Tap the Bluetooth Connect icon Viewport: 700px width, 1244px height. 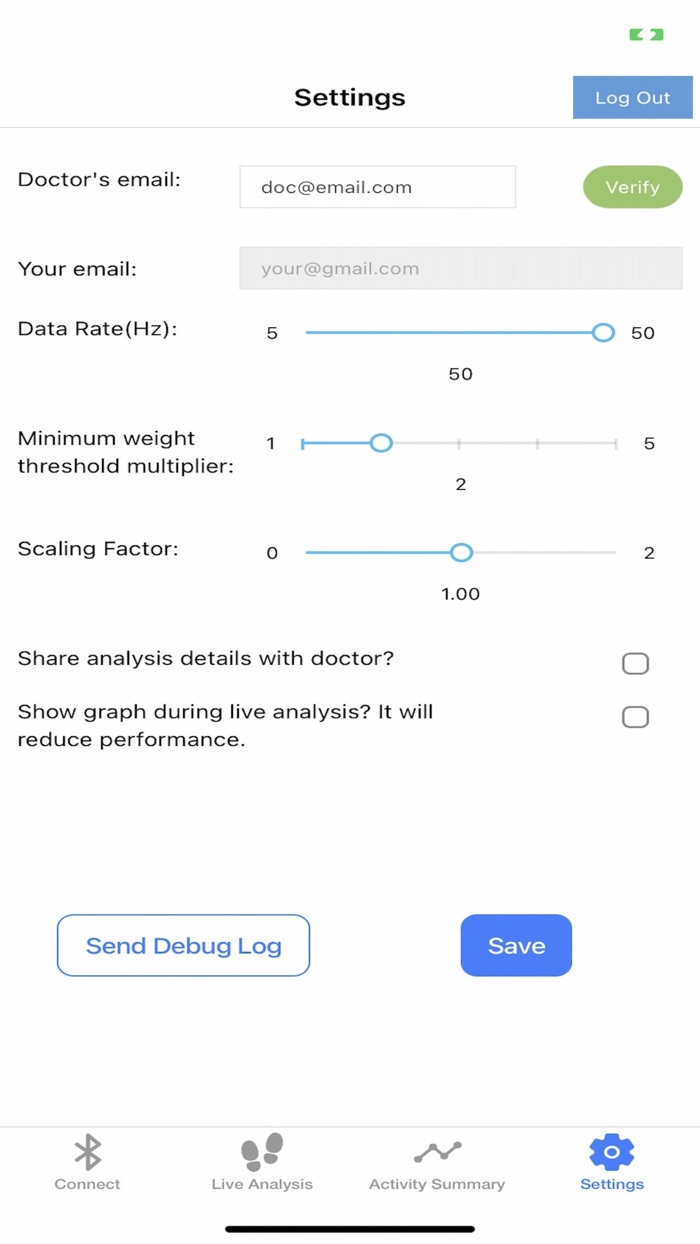[87, 1151]
